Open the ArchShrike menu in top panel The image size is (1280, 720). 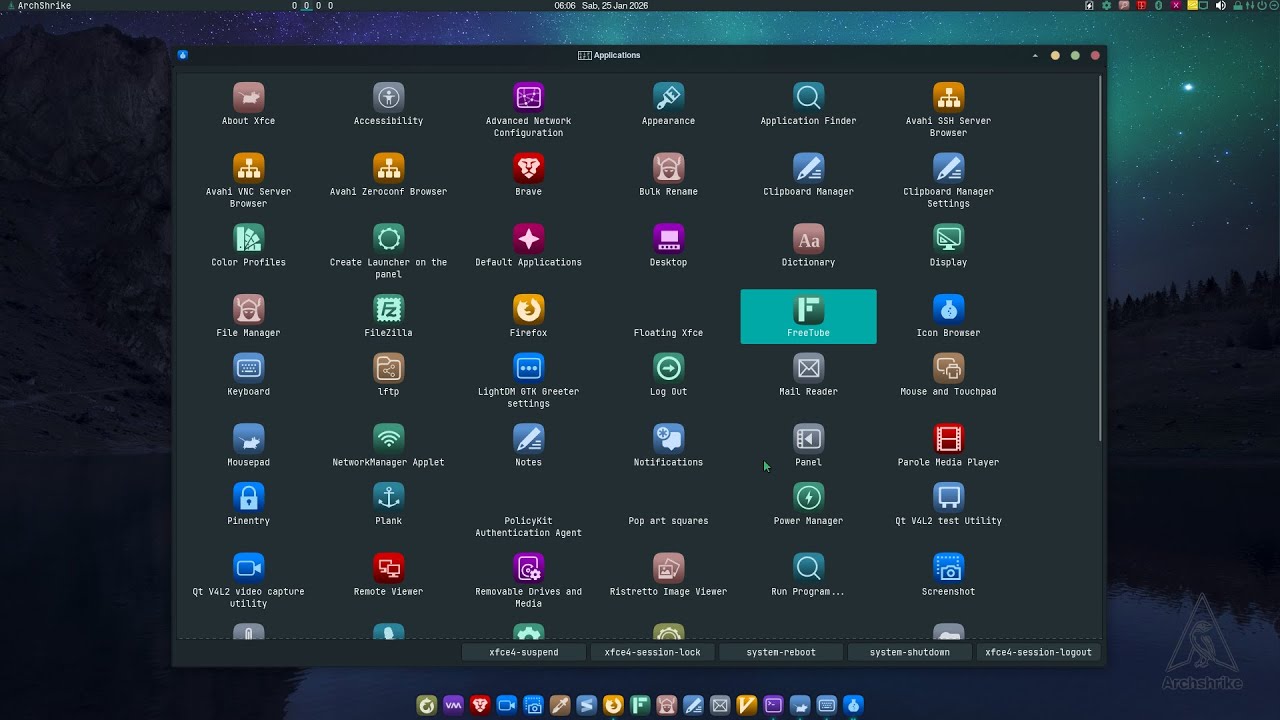pos(37,6)
